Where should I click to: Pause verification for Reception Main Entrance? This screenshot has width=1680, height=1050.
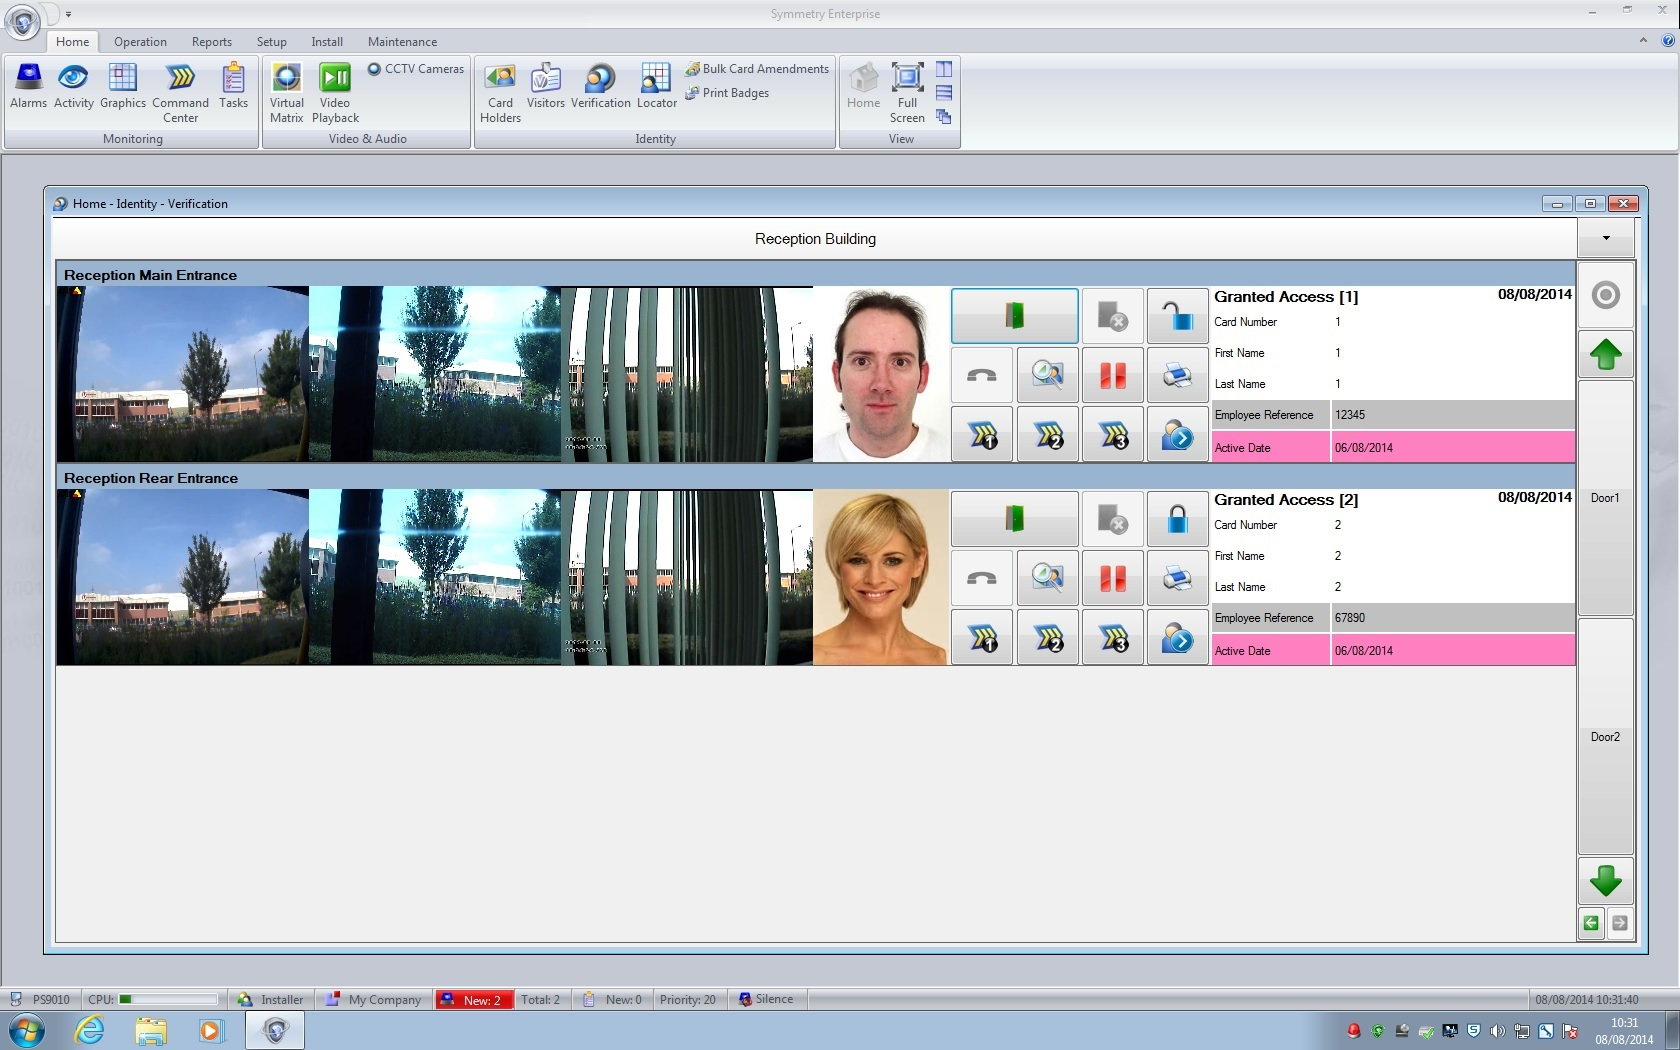[1112, 375]
